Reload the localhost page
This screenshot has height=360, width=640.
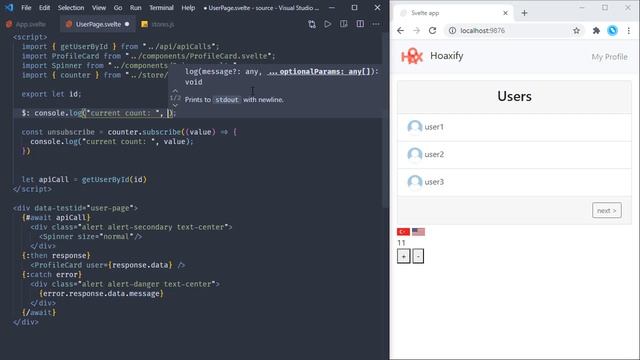pos(432,31)
